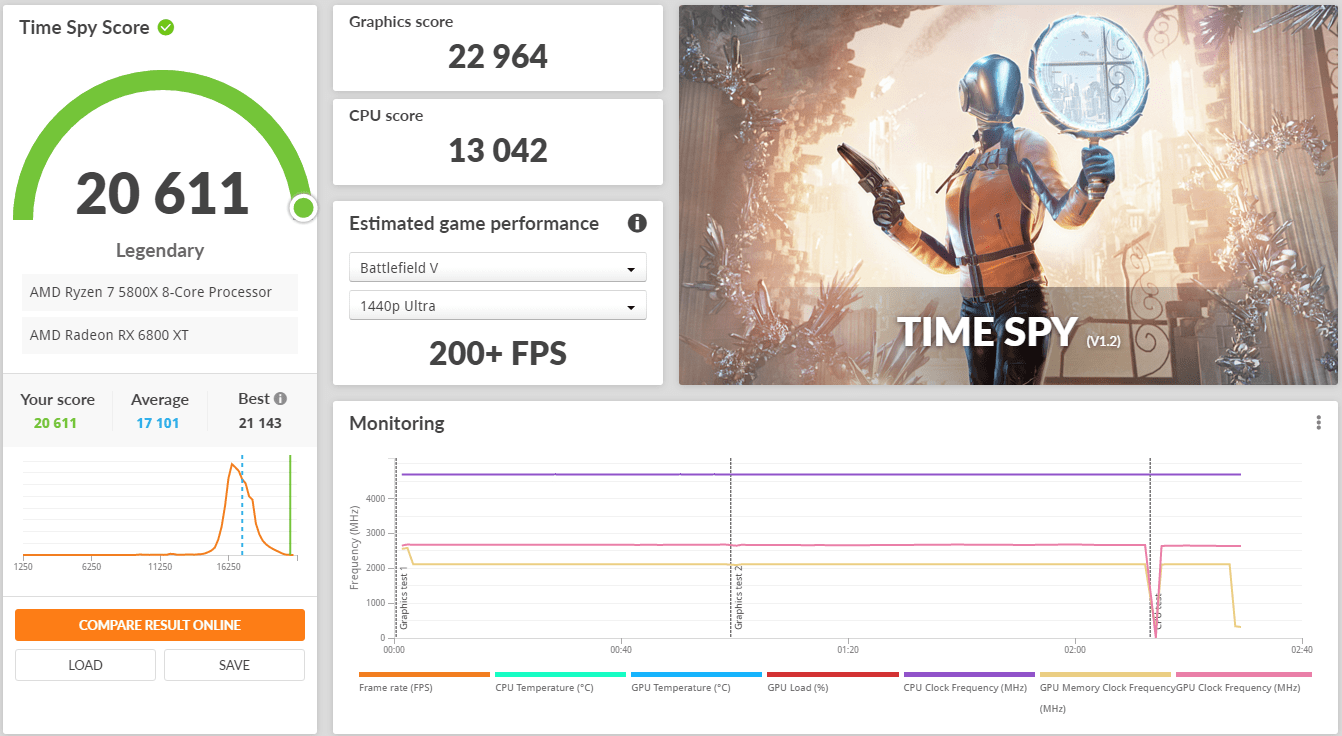Click the Graphics test 1 timeline marker
The height and width of the screenshot is (736, 1342).
(x=404, y=597)
